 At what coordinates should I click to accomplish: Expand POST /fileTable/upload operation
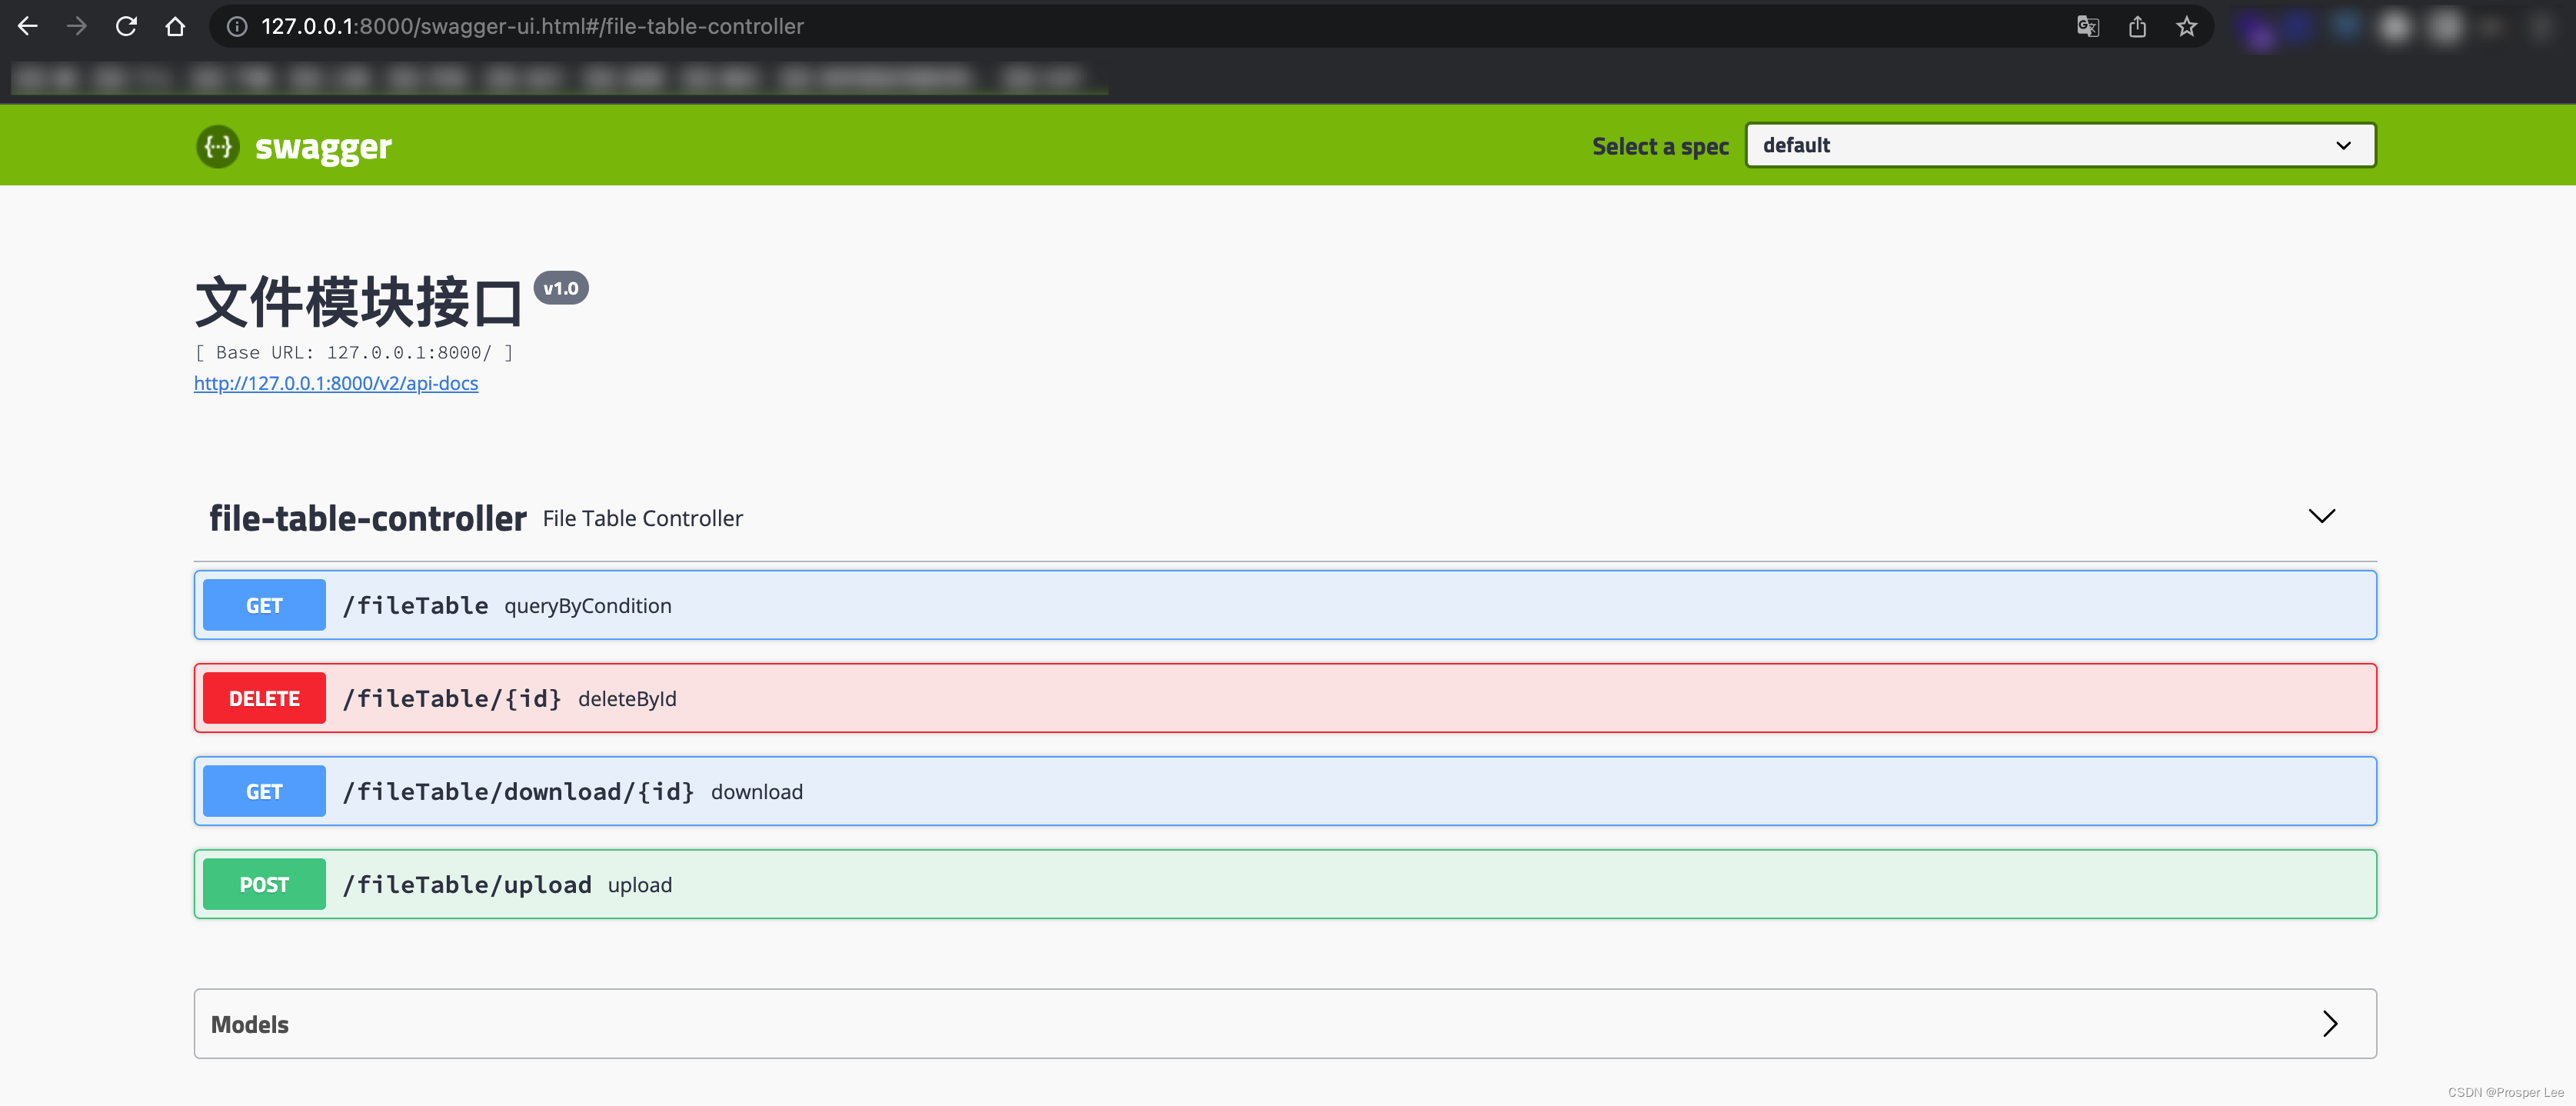(1285, 884)
